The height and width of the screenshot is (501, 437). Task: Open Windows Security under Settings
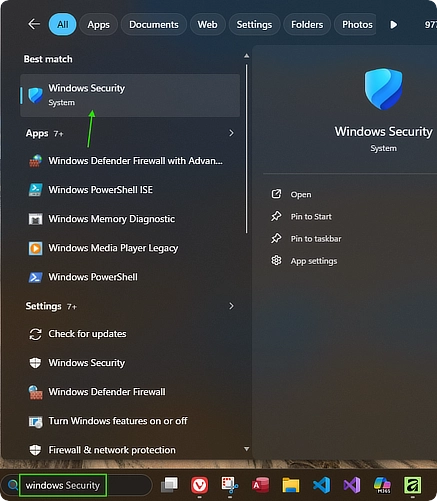[x=130, y=363]
